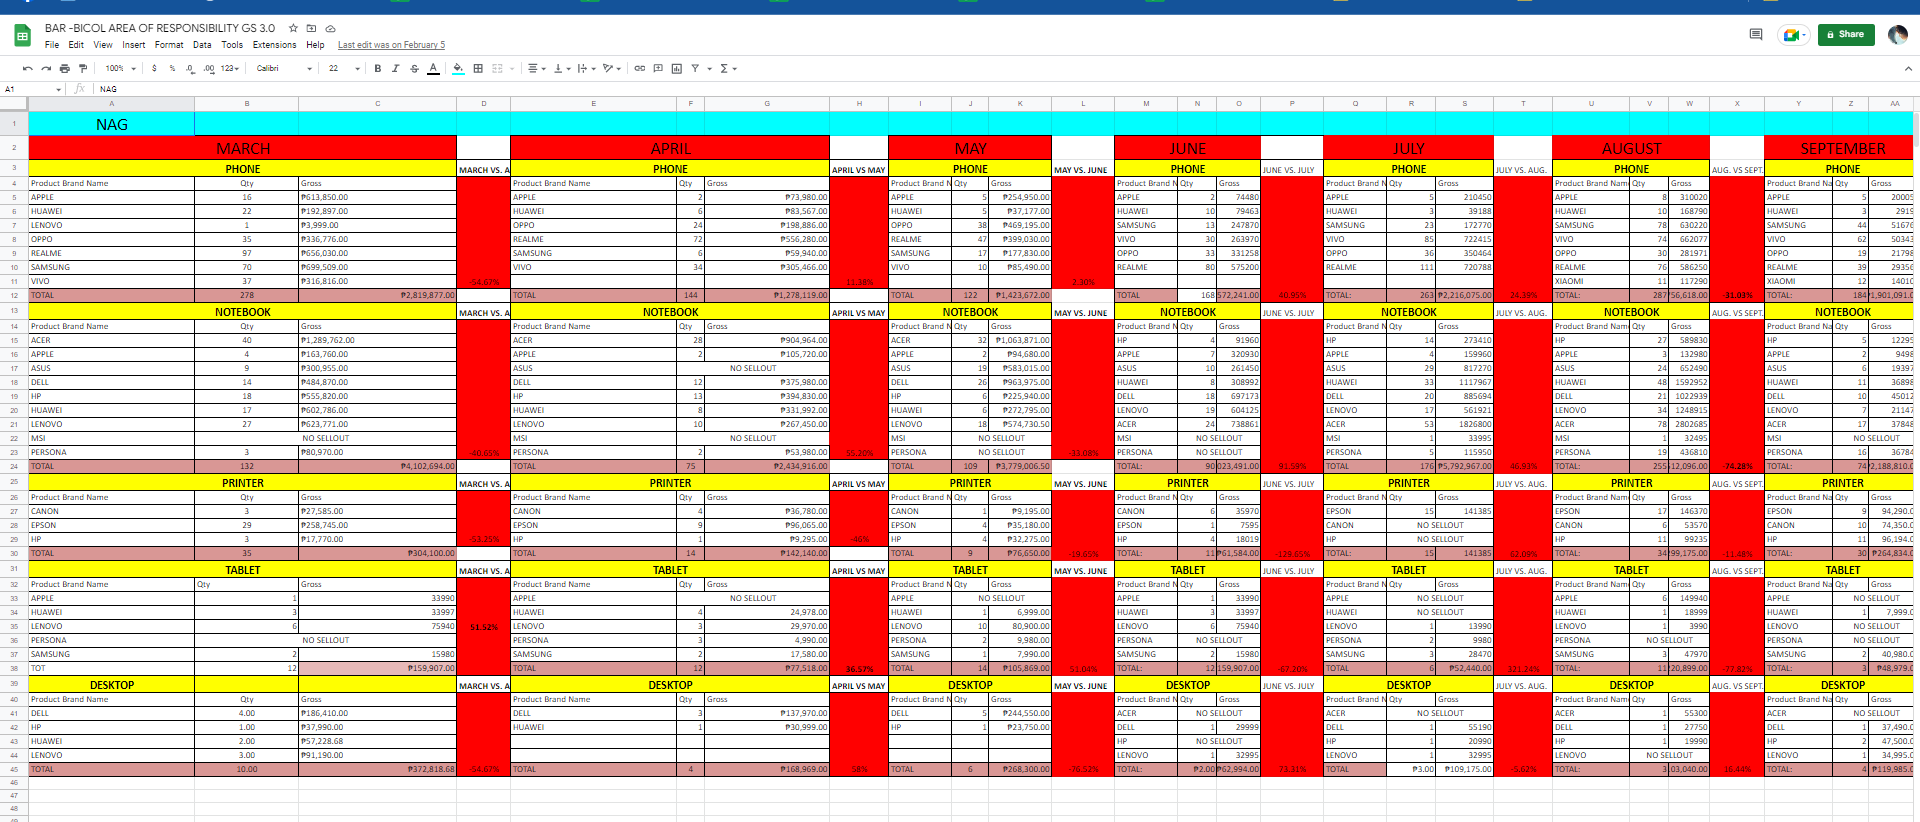The width and height of the screenshot is (1920, 822).
Task: Toggle bold formatting
Action: (377, 69)
